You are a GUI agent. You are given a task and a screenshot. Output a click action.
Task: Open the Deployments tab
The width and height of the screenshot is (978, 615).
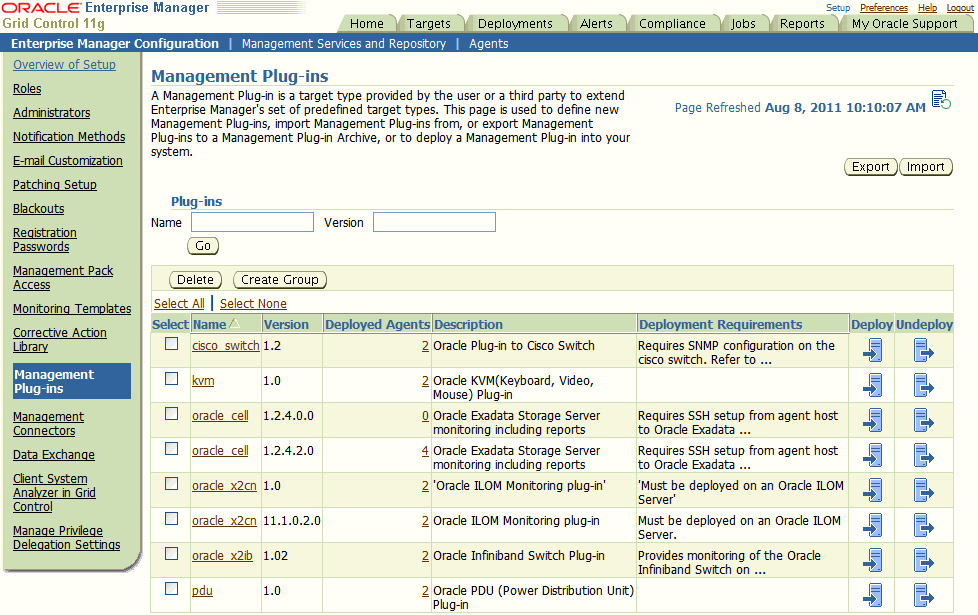coord(515,24)
